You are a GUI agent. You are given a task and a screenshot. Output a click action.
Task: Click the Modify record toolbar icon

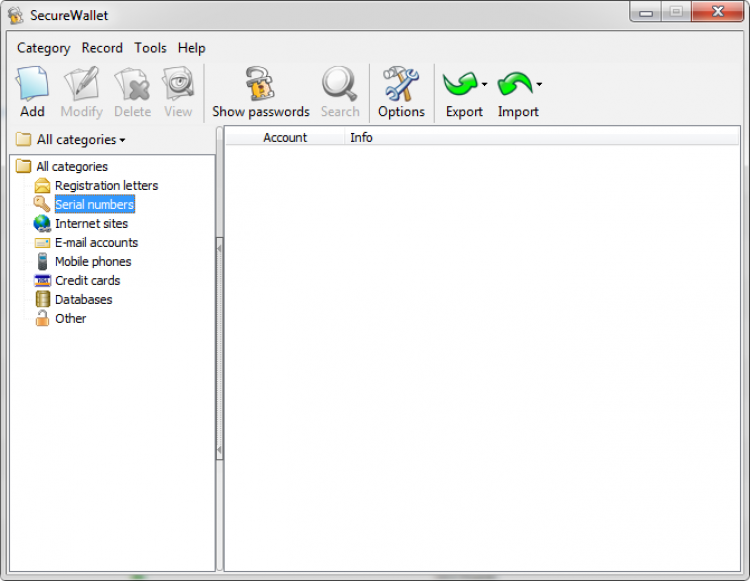point(82,84)
